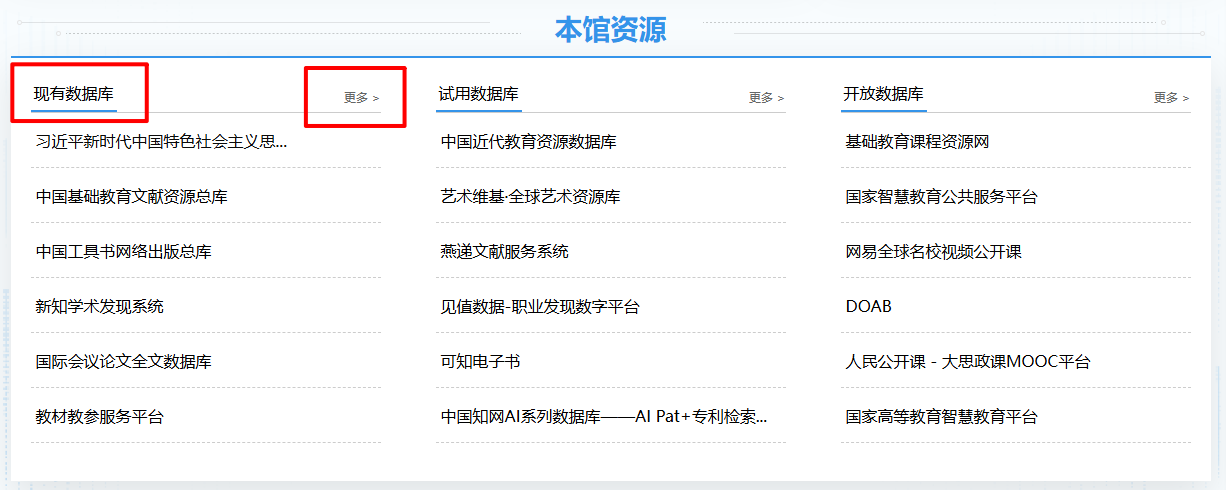Visit 基础教育课程资源网
1226x490 pixels.
917,142
